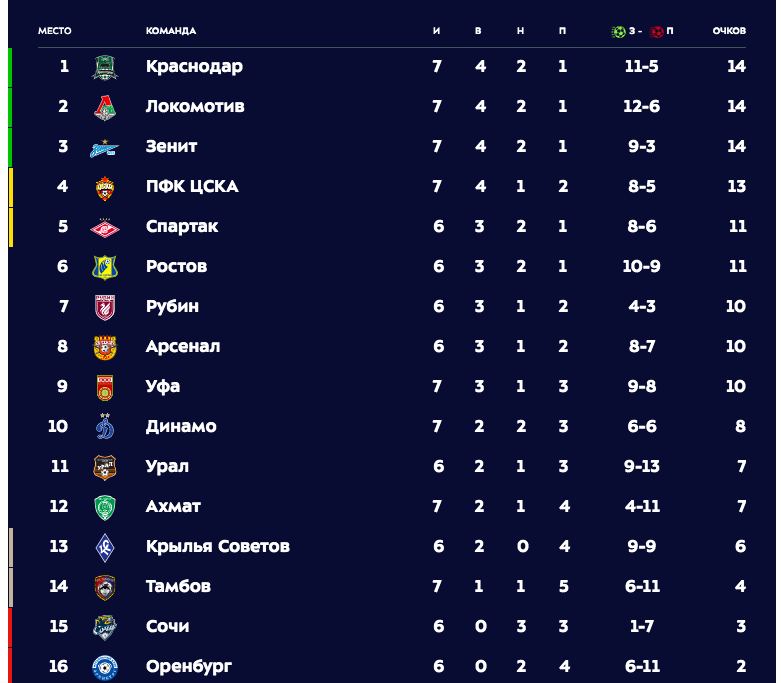Select the Уфа team name
This screenshot has width=781, height=683.
click(163, 386)
